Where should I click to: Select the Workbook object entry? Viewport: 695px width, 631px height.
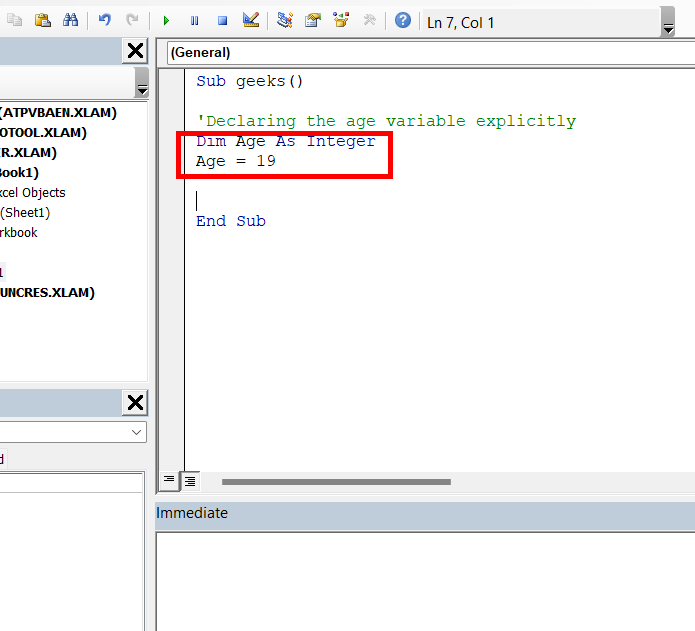click(x=19, y=233)
